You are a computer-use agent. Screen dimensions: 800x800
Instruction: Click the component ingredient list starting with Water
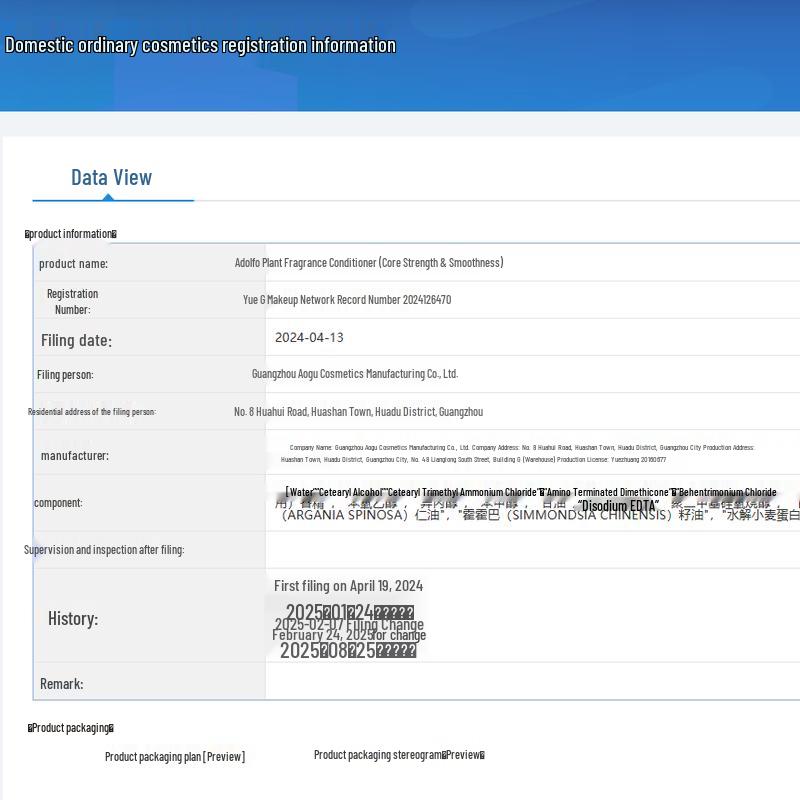point(530,492)
